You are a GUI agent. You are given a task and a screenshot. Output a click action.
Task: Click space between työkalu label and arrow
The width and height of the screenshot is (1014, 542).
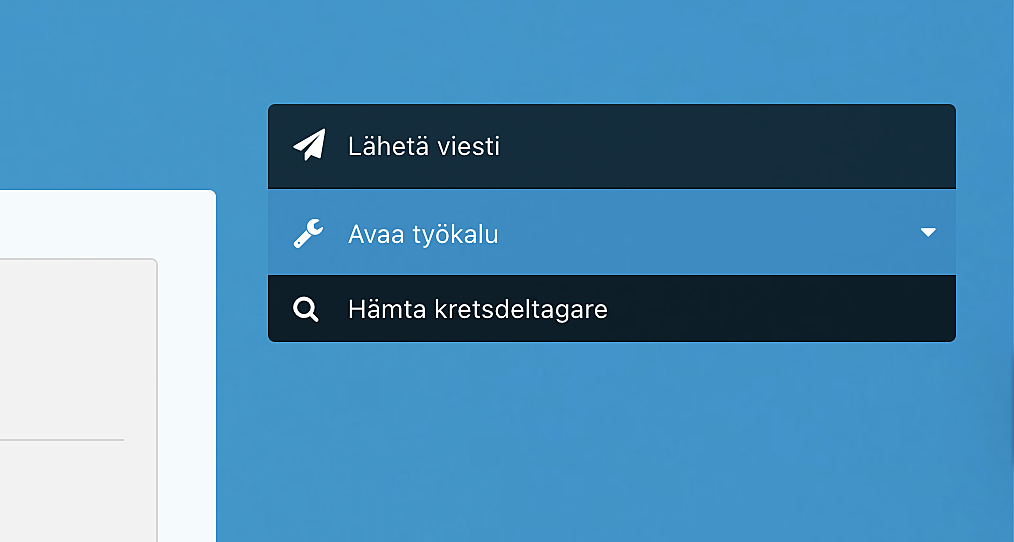[708, 233]
